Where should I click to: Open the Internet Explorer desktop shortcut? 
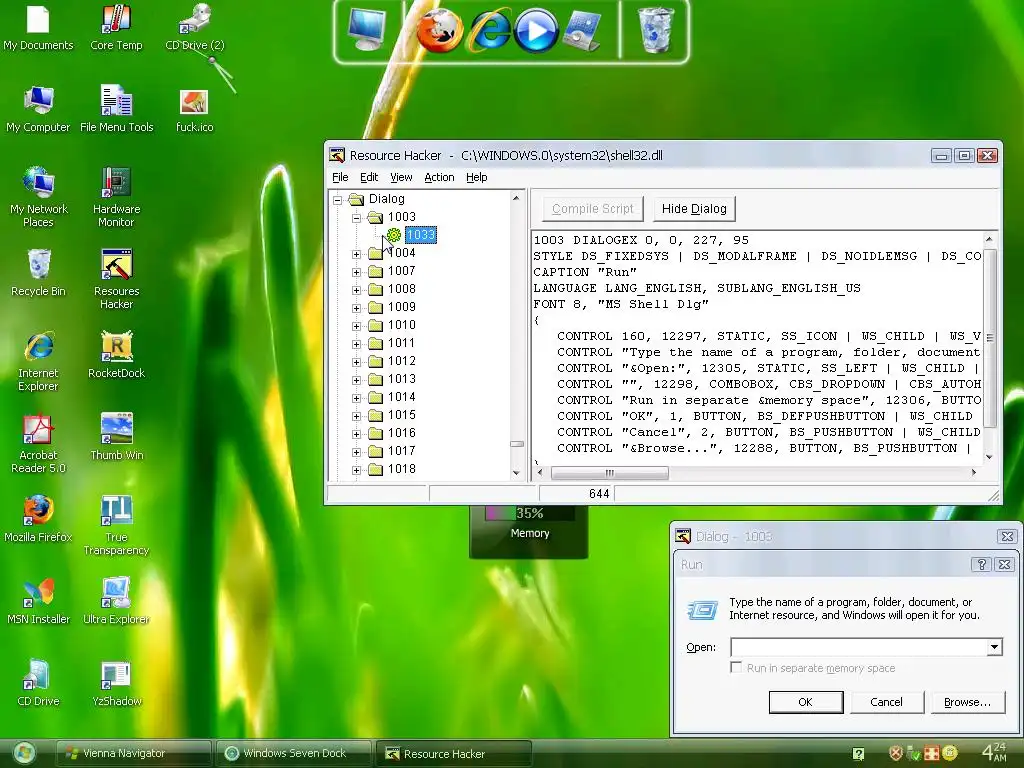coord(39,362)
